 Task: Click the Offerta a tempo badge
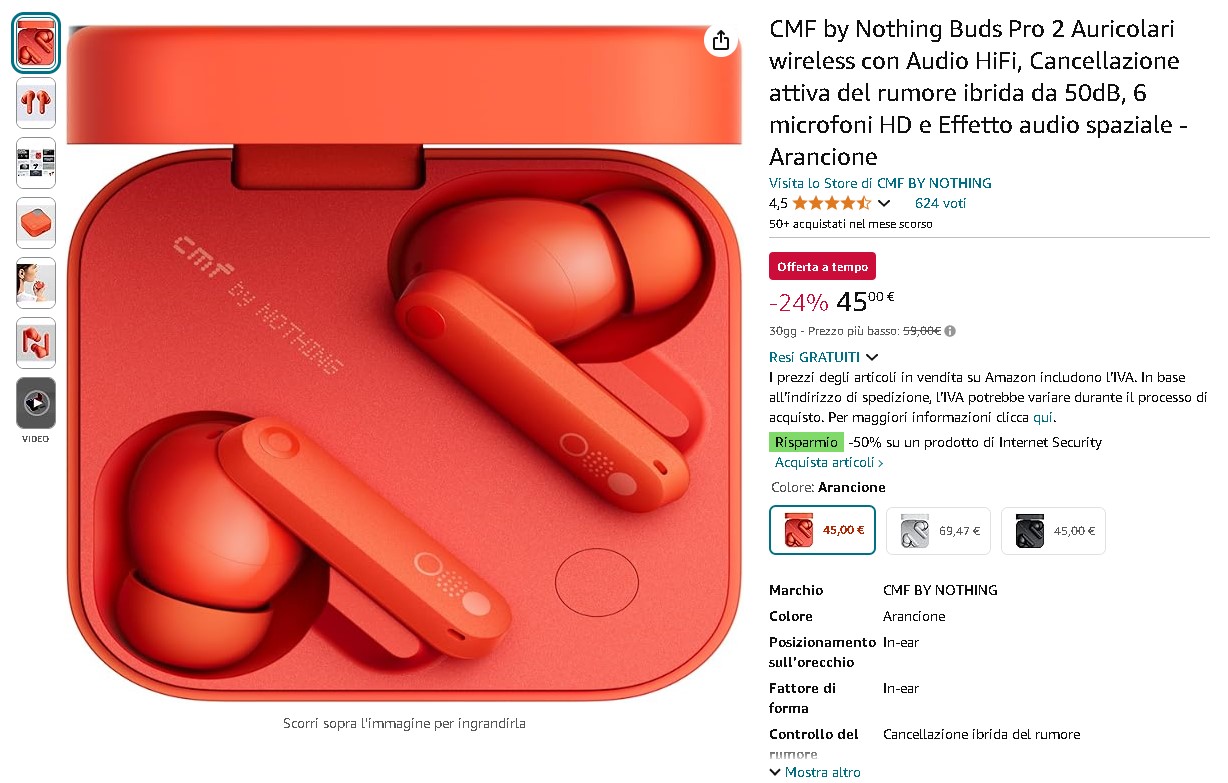click(x=822, y=267)
